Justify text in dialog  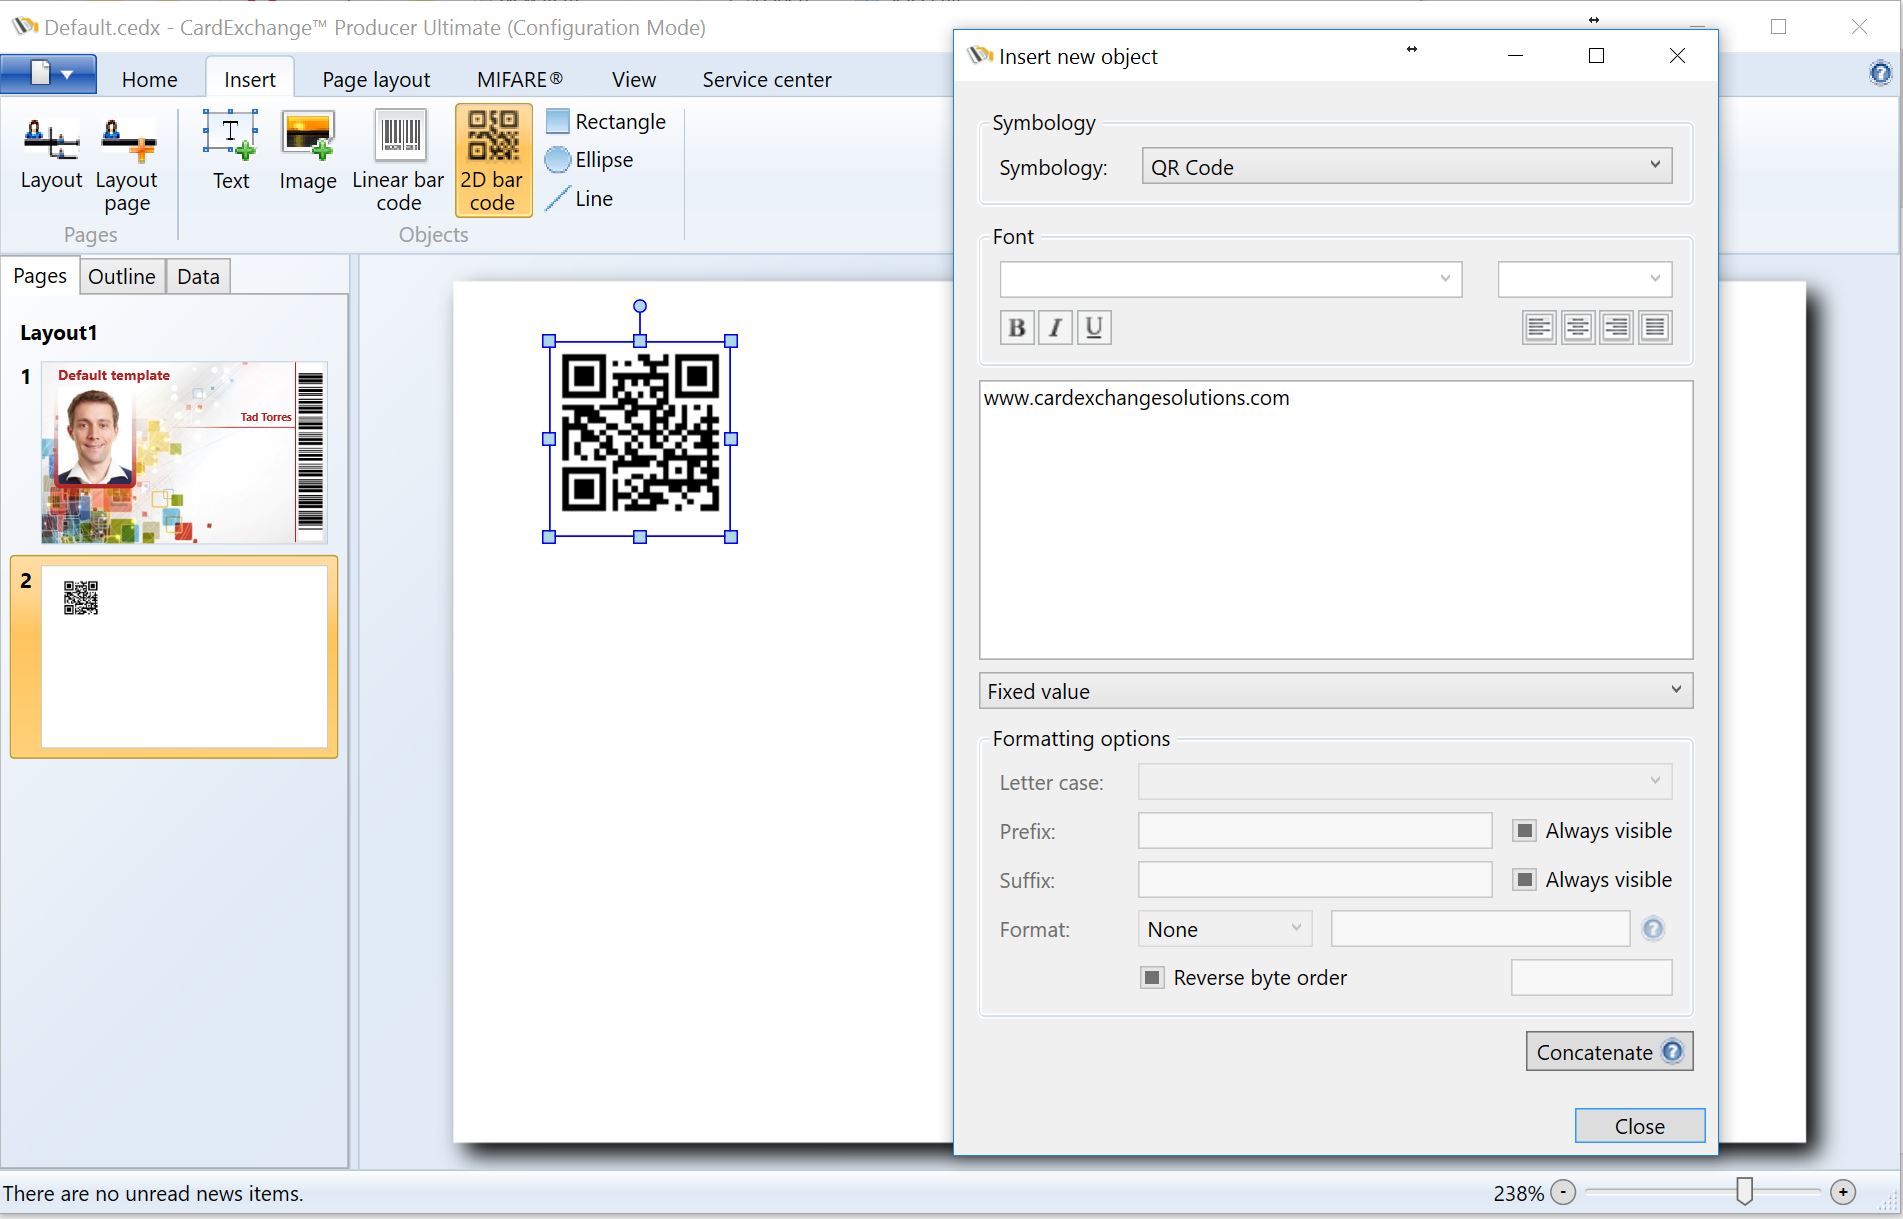click(1655, 327)
